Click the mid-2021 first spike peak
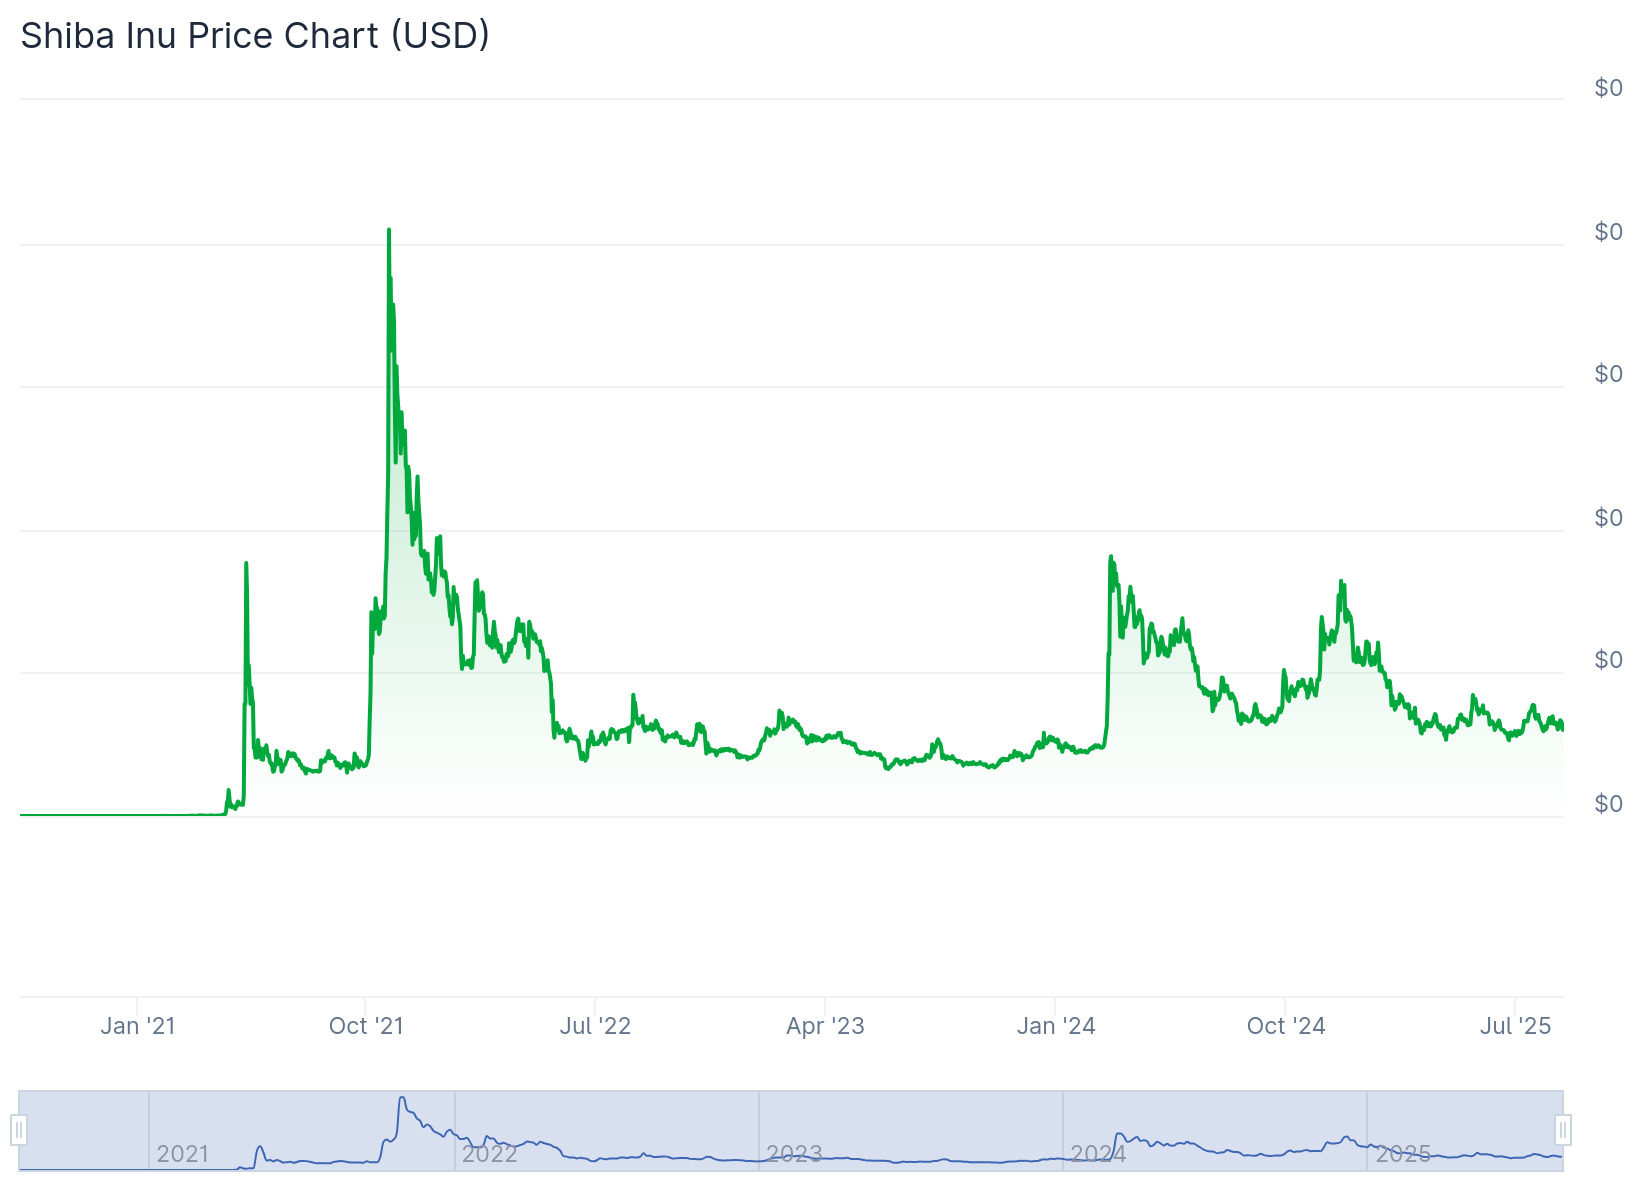This screenshot has width=1644, height=1200. pyautogui.click(x=246, y=564)
